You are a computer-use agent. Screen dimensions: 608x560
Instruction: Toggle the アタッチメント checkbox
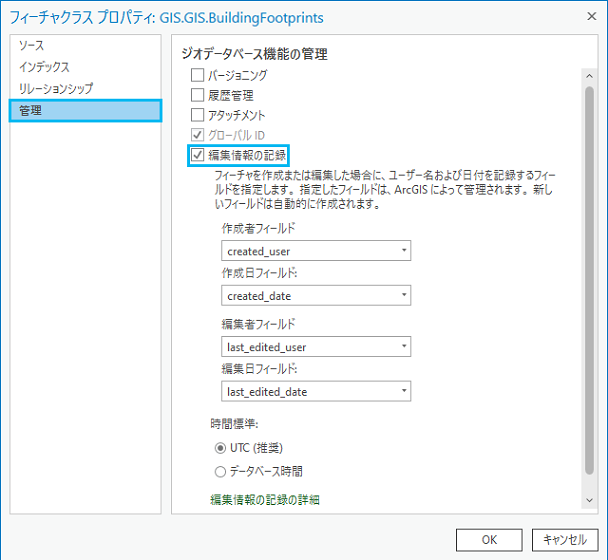[x=197, y=115]
